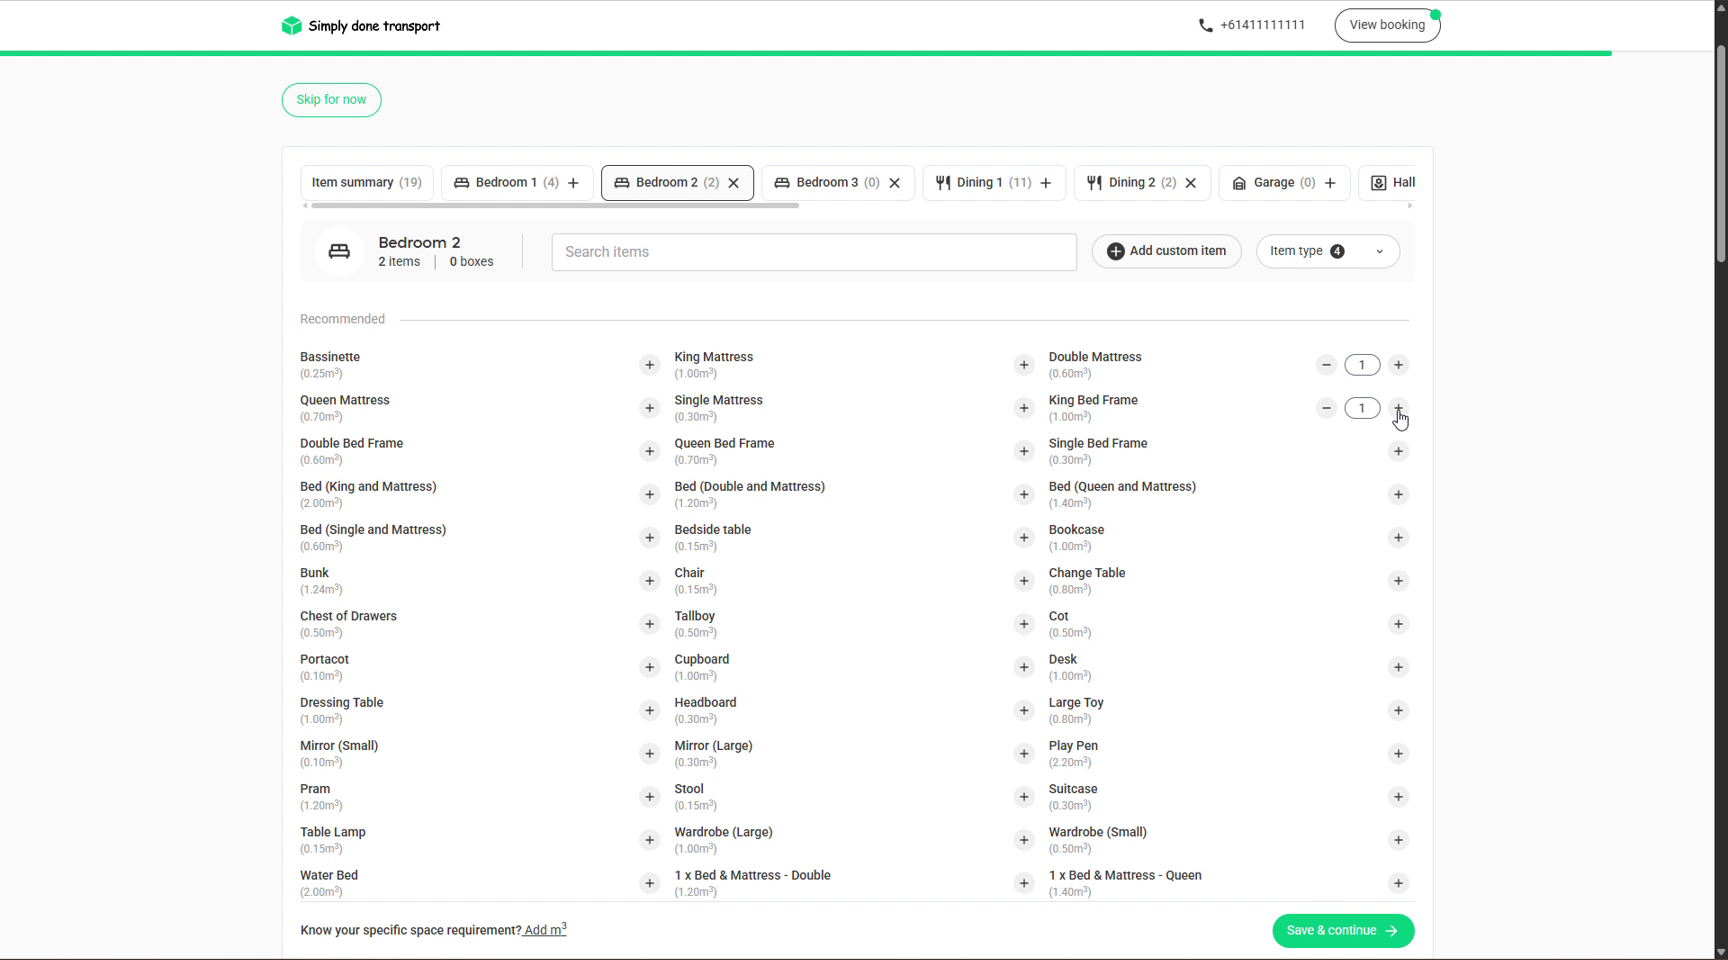Add a Bunk item
This screenshot has height=960, width=1728.
[650, 581]
